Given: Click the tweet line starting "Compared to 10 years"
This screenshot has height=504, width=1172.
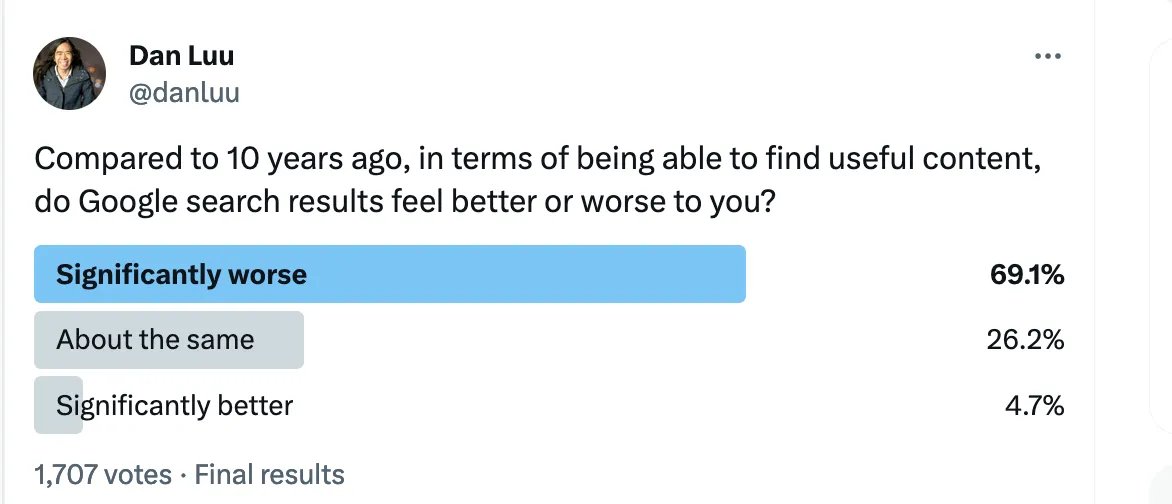Looking at the screenshot, I should 538,159.
